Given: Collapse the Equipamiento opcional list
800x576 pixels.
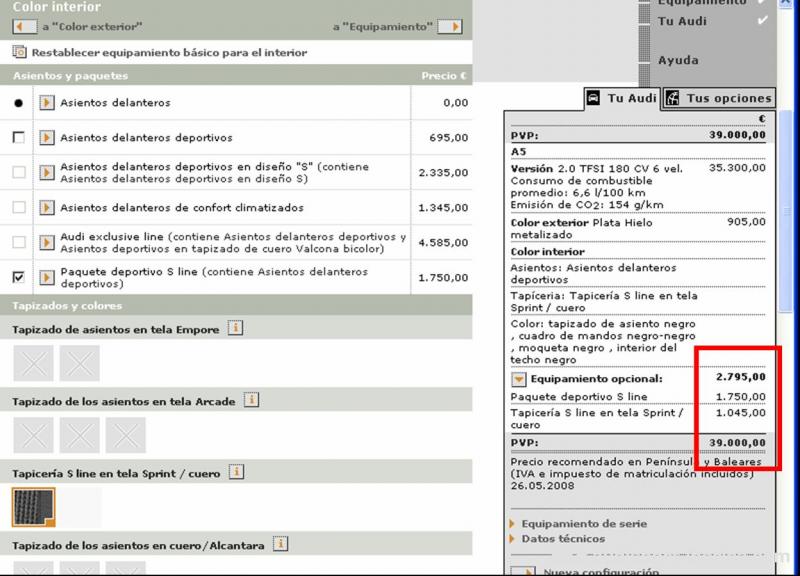Looking at the screenshot, I should (x=518, y=379).
